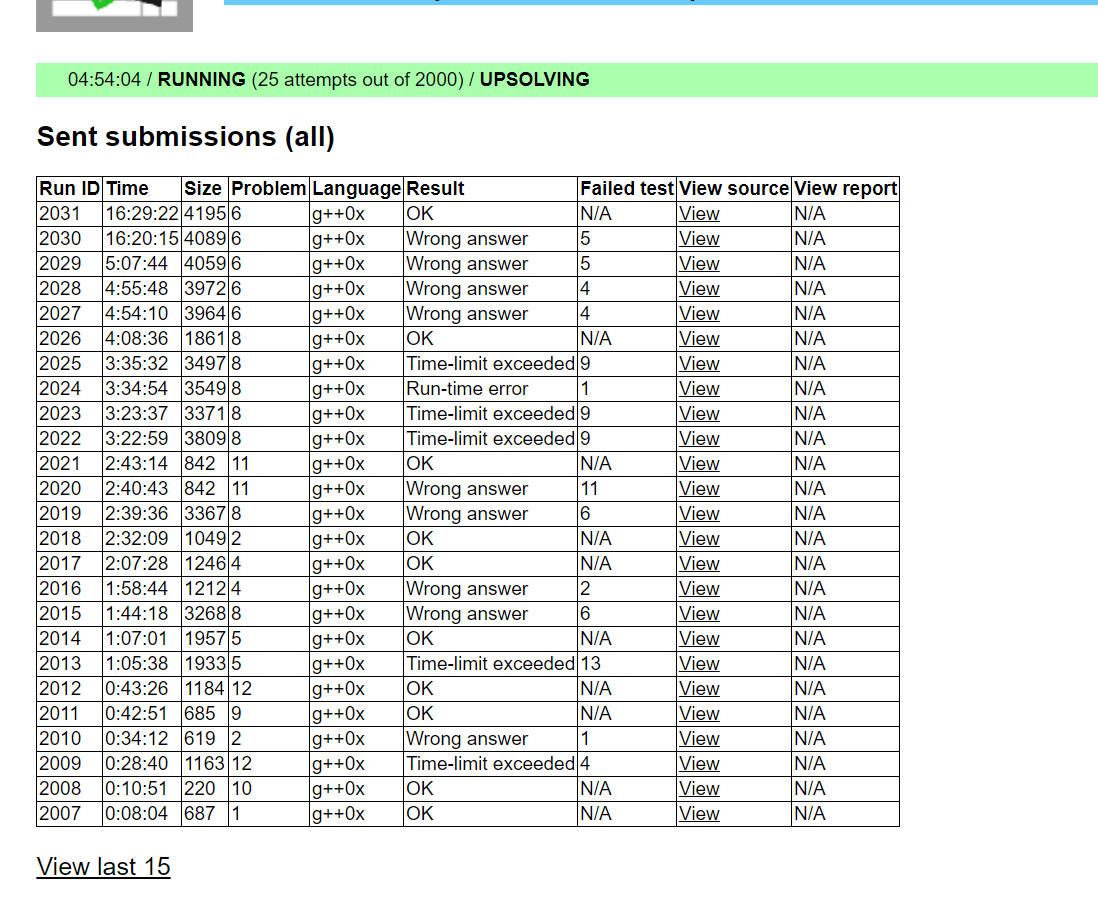Image resolution: width=1098 pixels, height=908 pixels.
Task: Click the Time-limit exceeded result for run 2025
Action: 490,364
